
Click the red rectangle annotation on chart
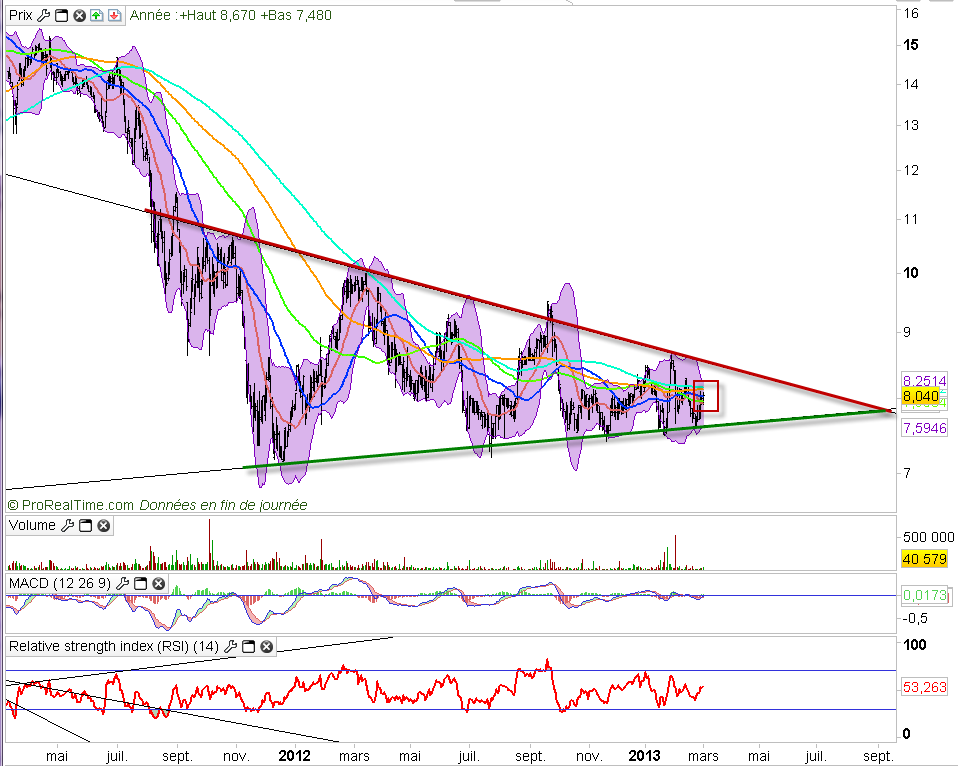[705, 397]
